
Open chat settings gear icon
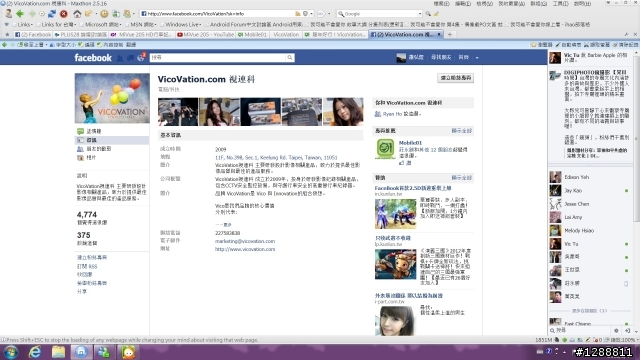click(616, 331)
